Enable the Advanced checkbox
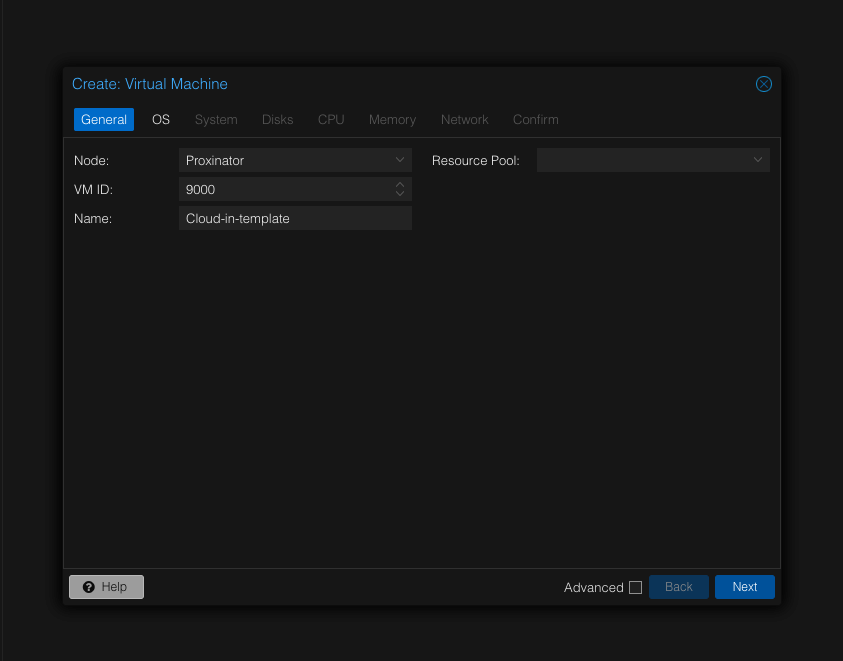 [635, 588]
